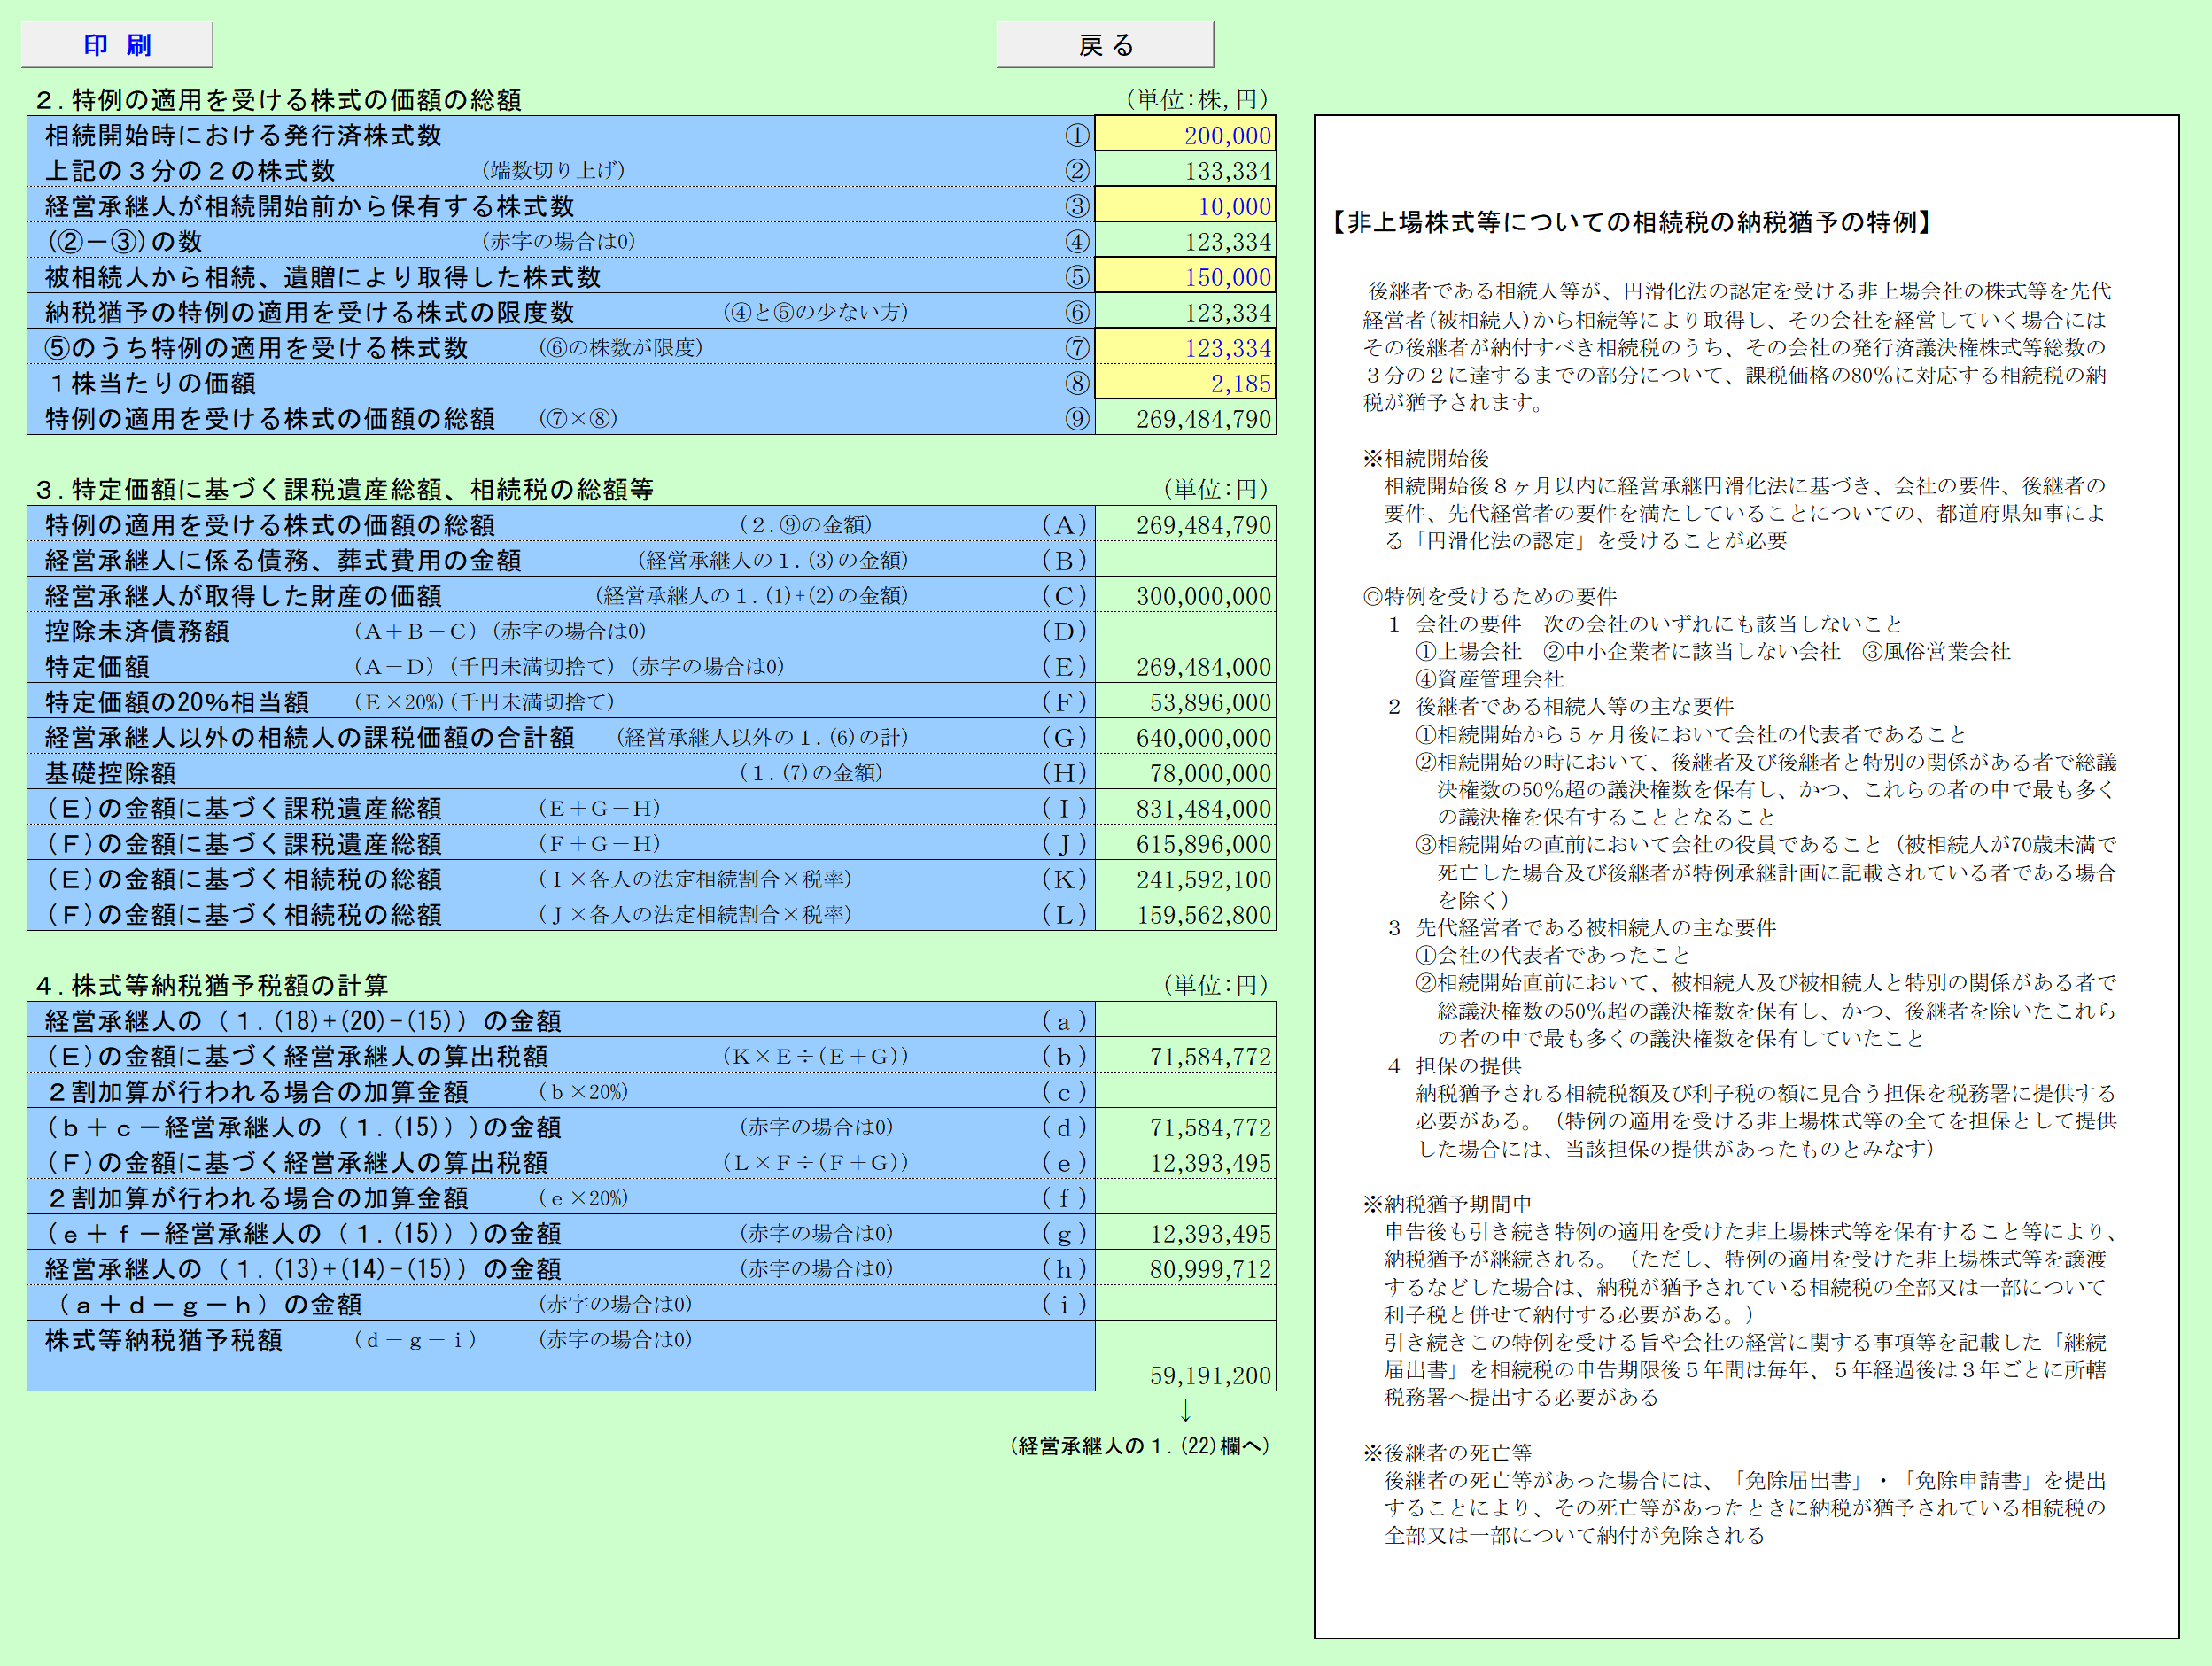Click label 相続開始時における発行済株式数
2212x1666 pixels.
coord(243,135)
